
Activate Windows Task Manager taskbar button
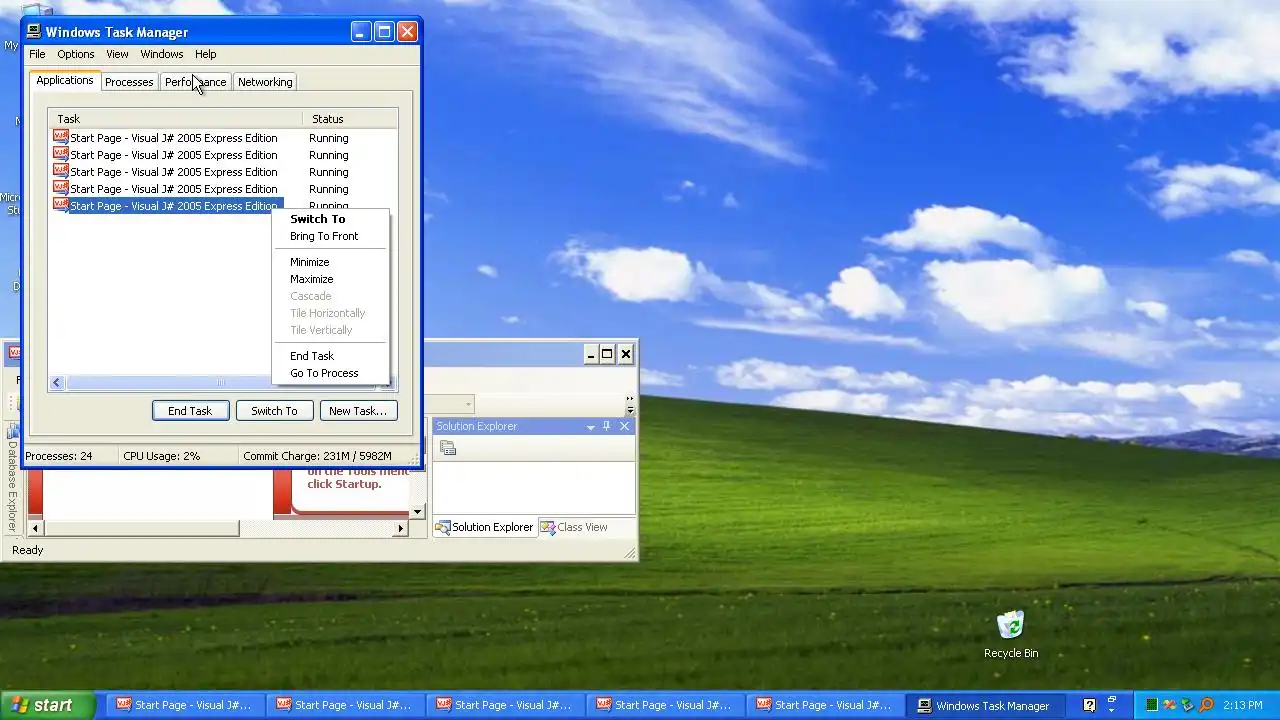pos(985,705)
